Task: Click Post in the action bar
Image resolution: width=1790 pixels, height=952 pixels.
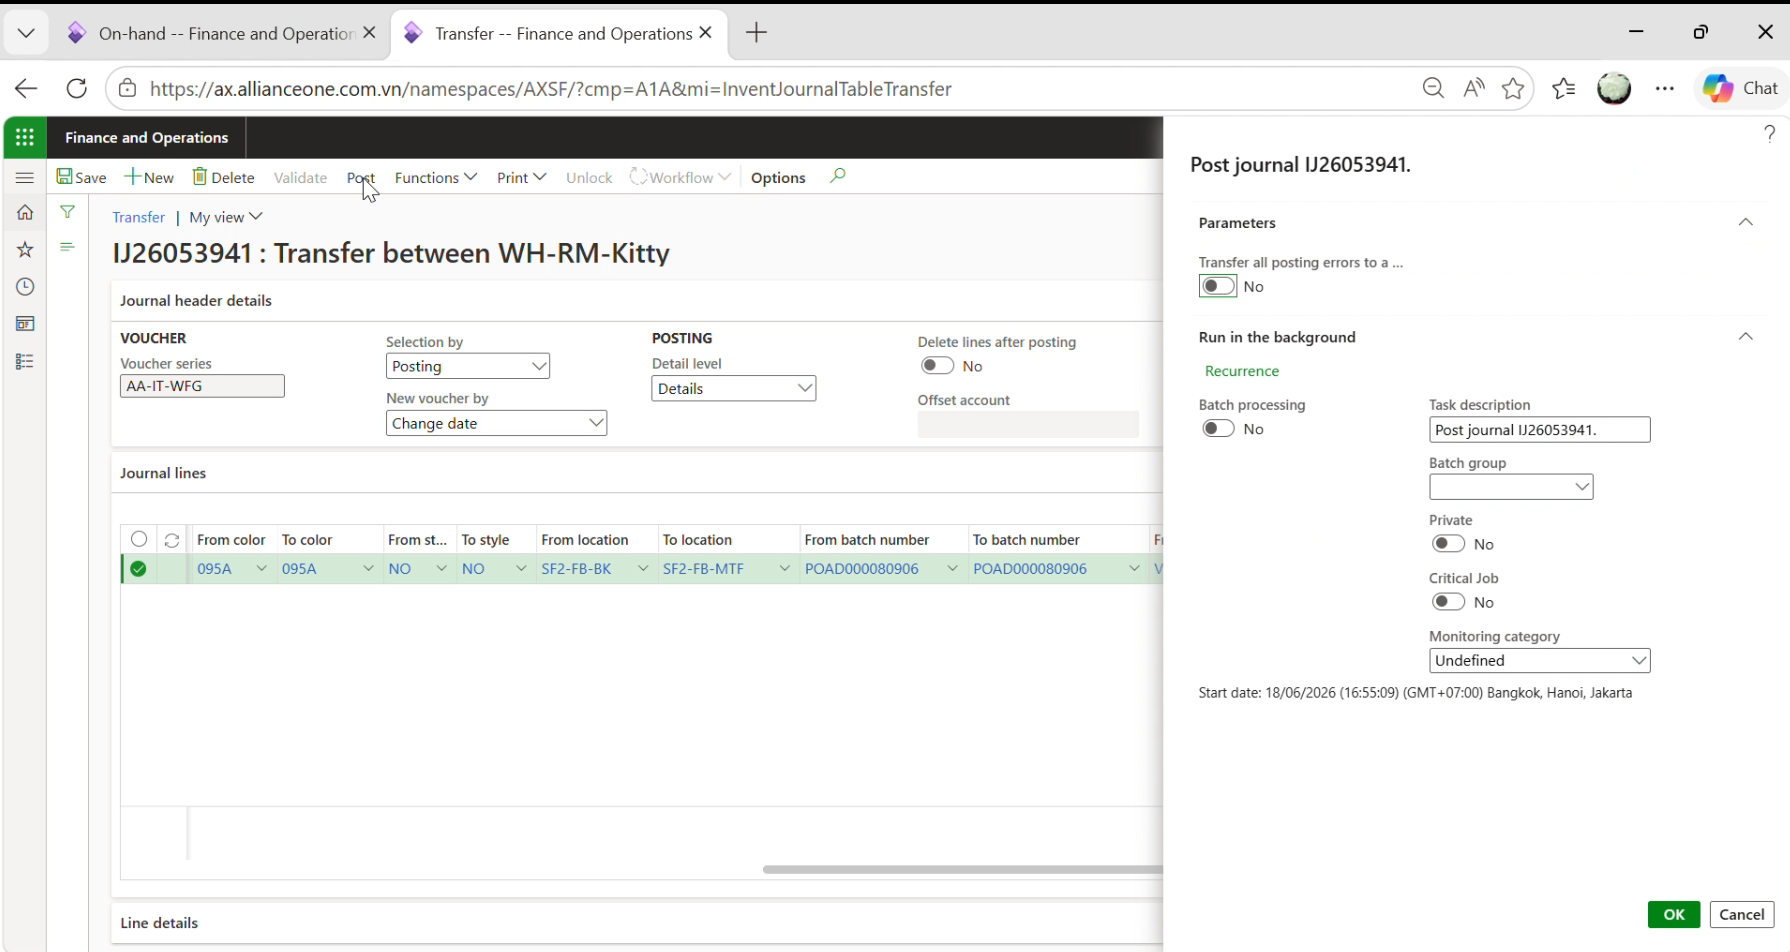Action: (x=361, y=177)
